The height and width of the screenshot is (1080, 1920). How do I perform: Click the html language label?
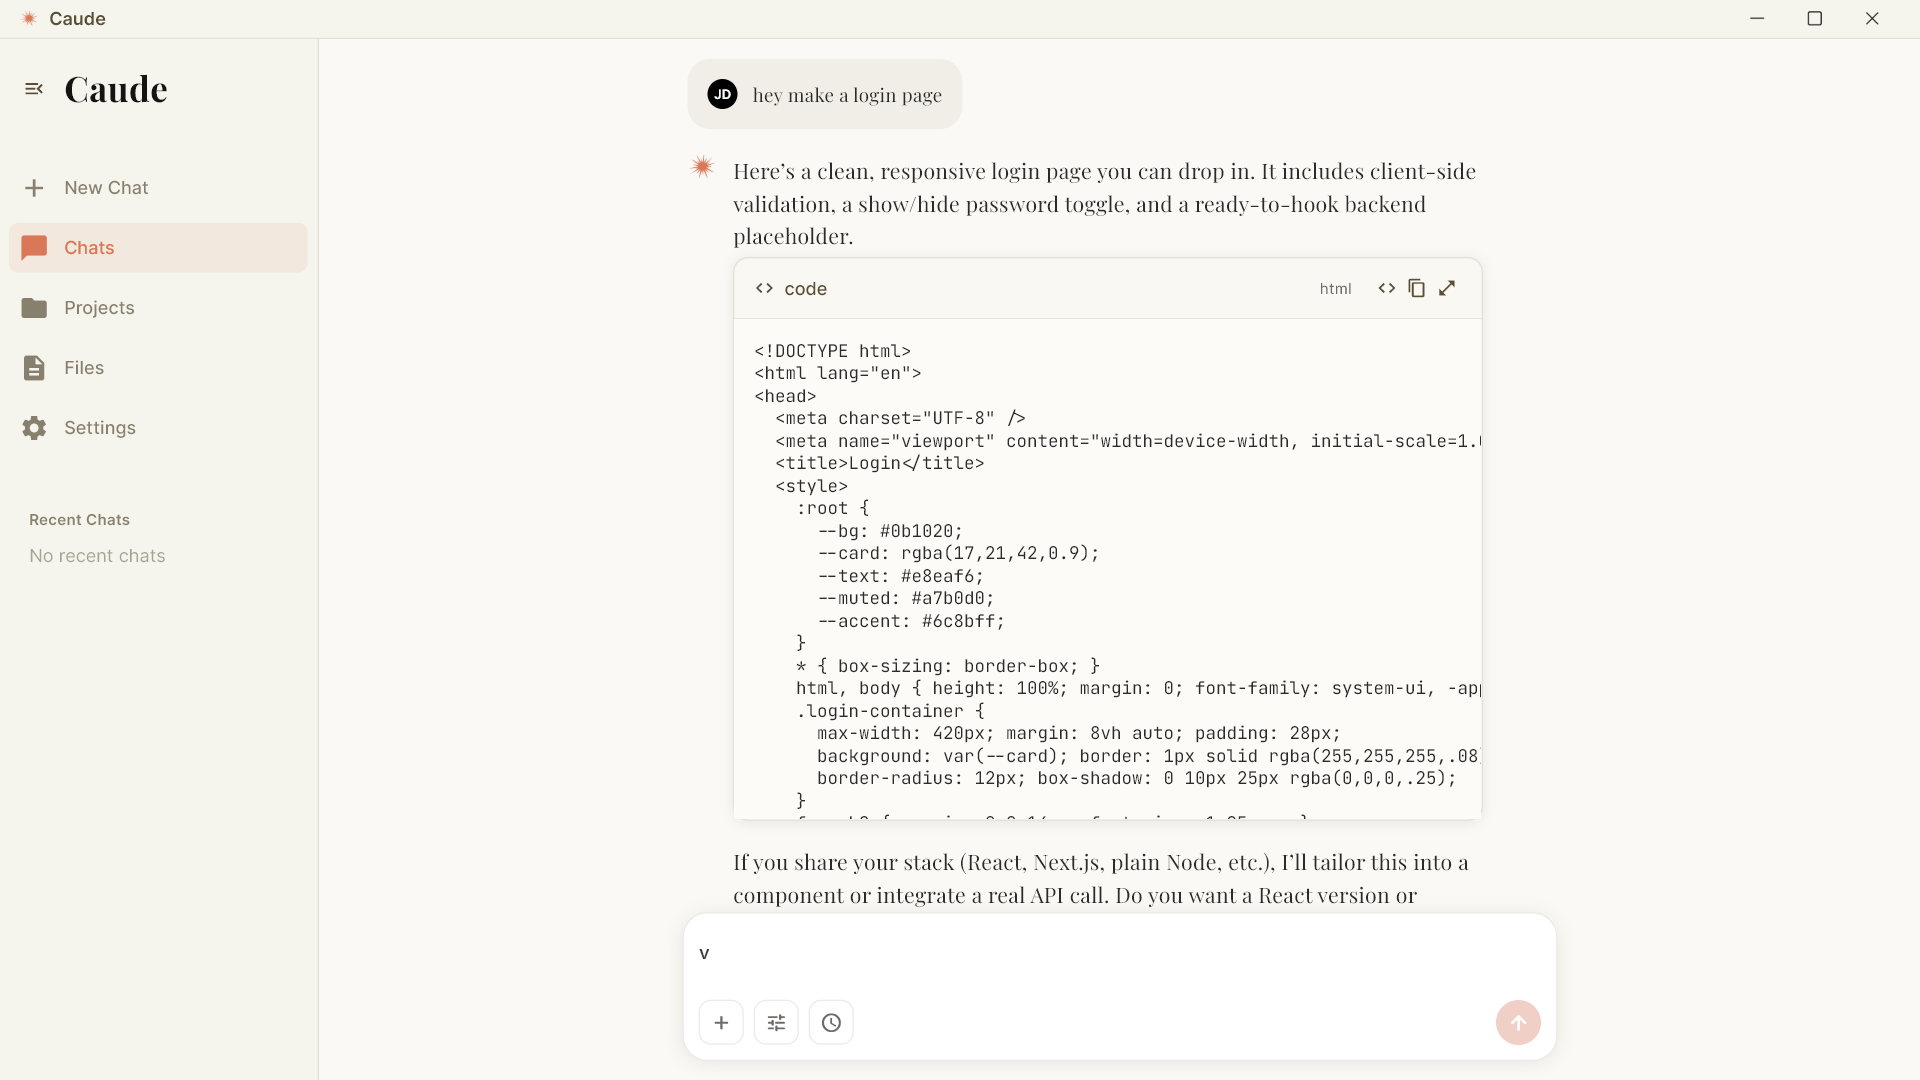pos(1335,289)
